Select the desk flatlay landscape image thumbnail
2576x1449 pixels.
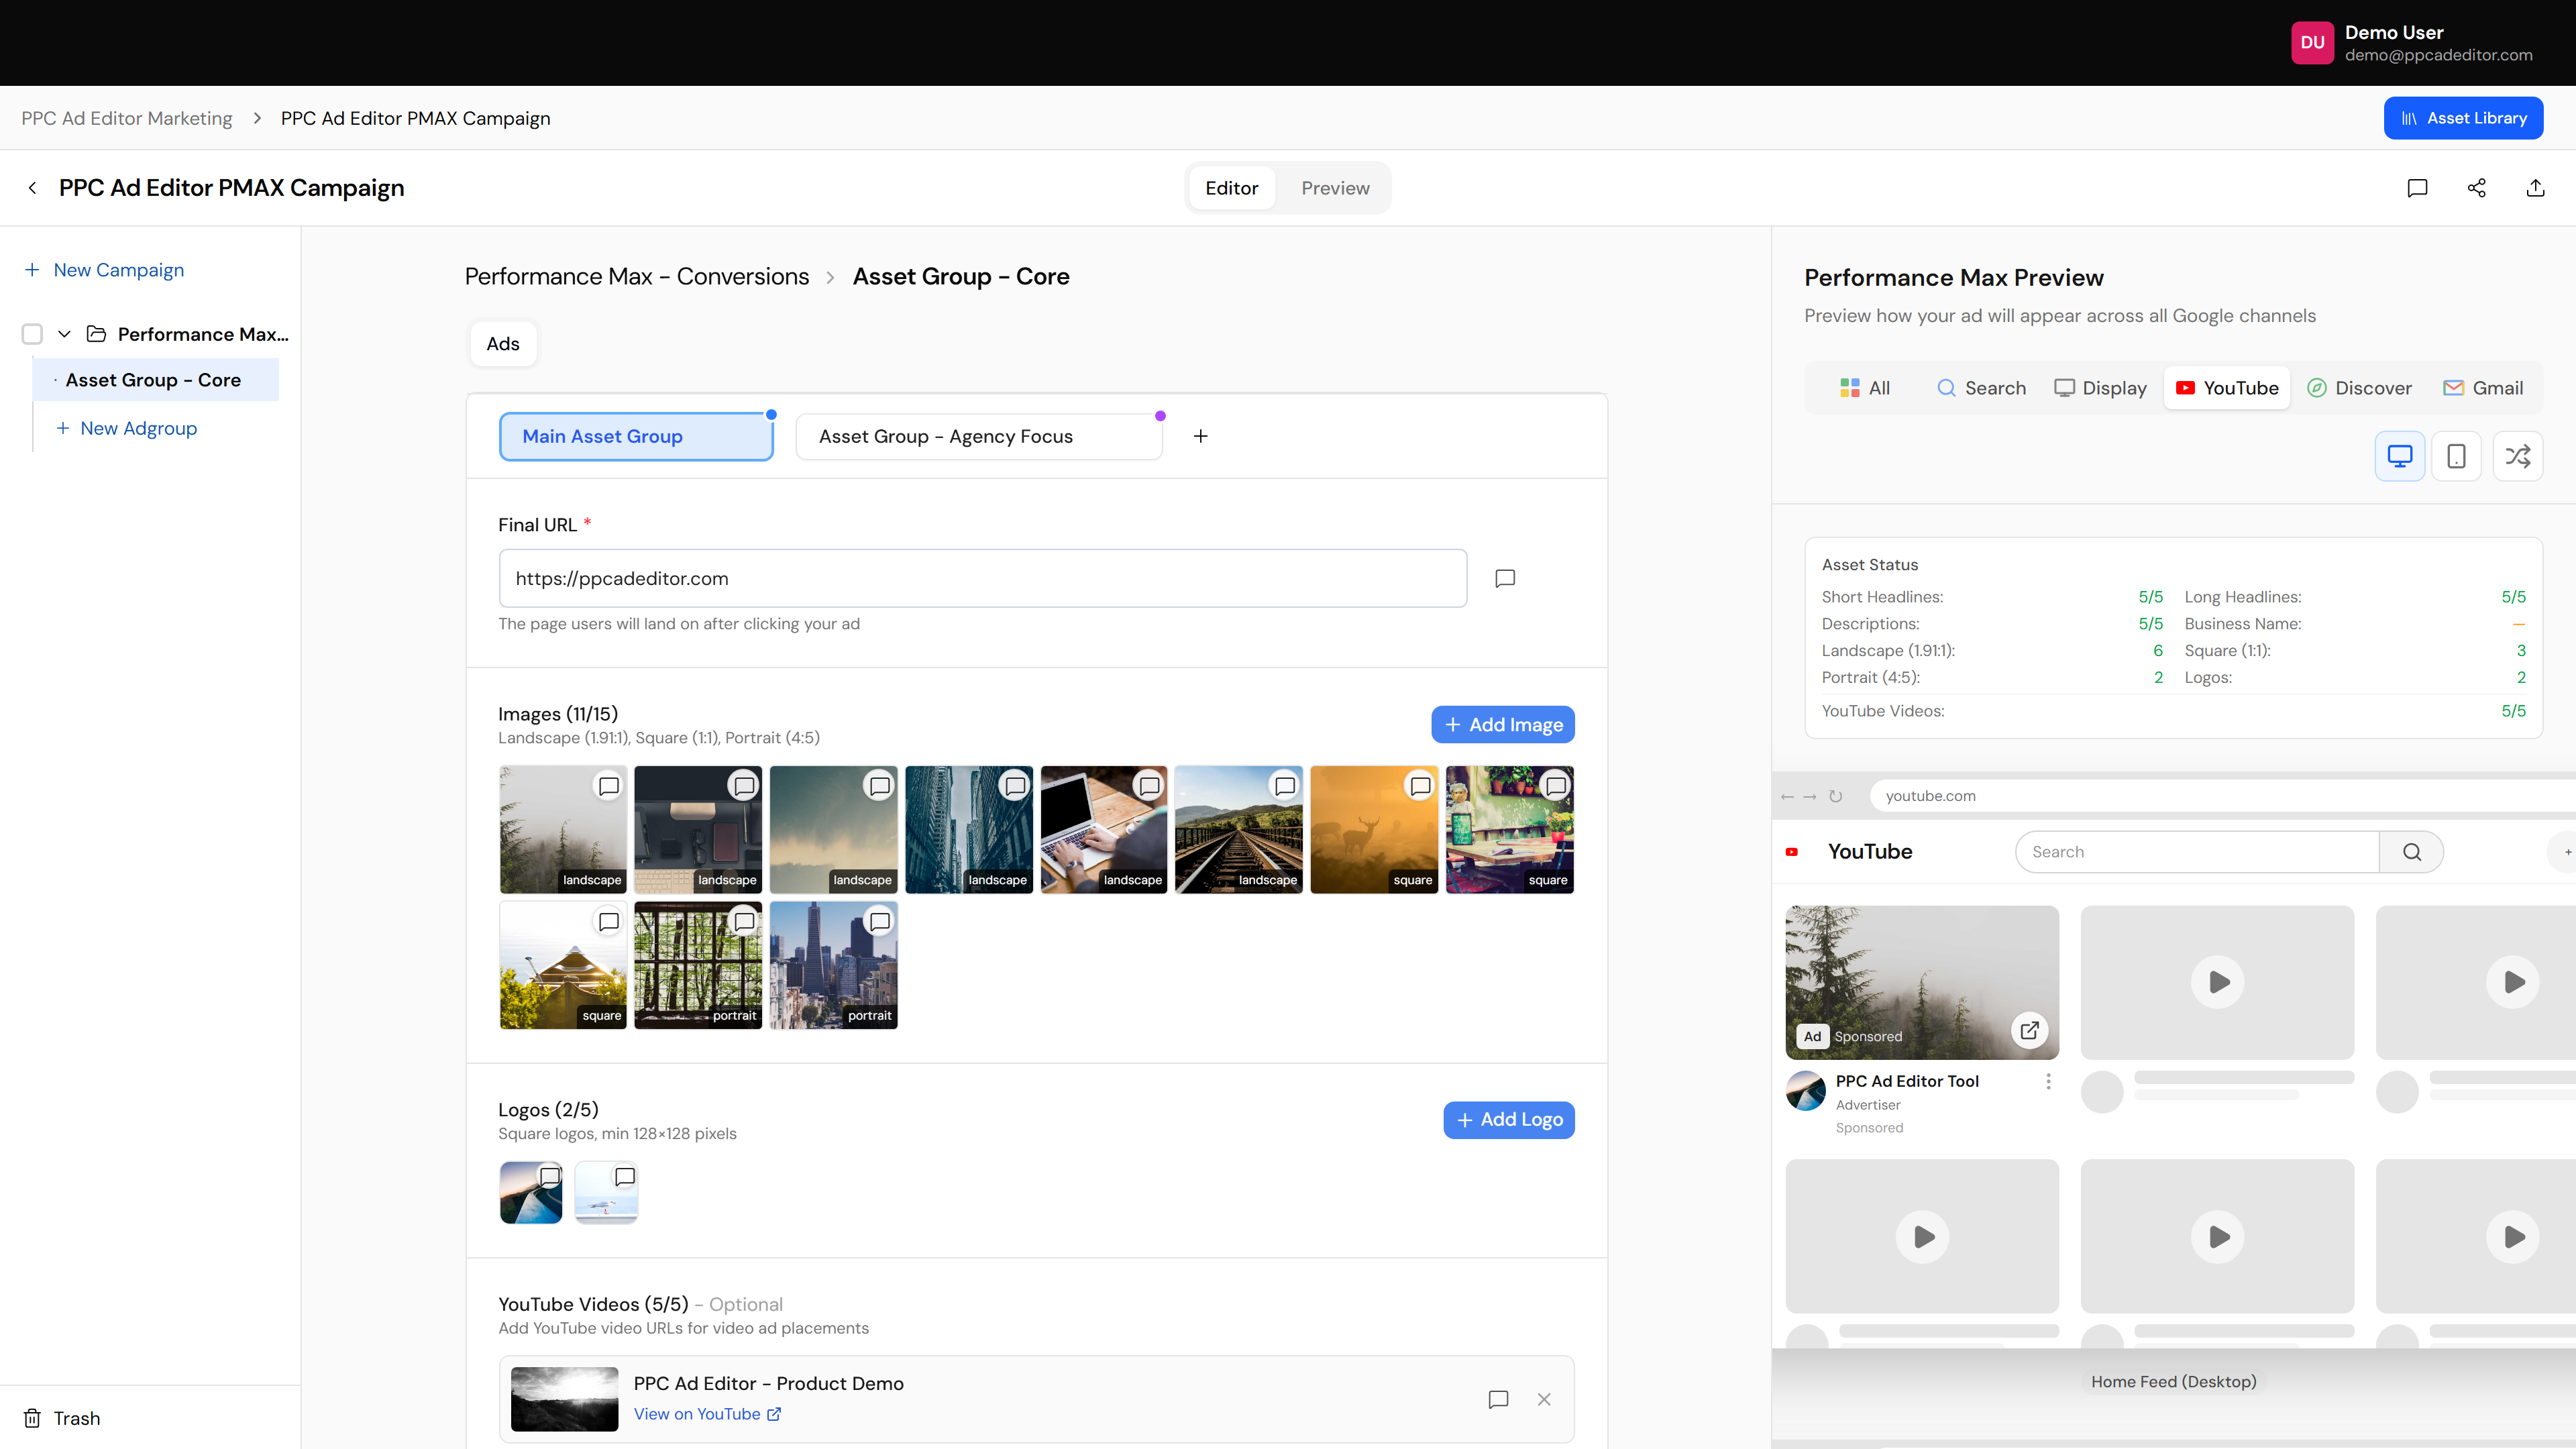(698, 830)
